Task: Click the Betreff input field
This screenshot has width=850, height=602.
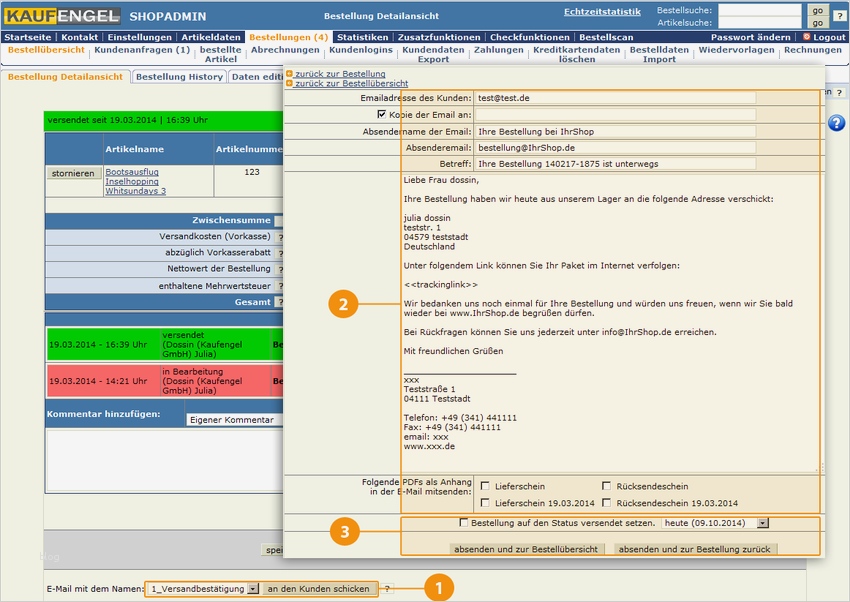Action: point(616,164)
